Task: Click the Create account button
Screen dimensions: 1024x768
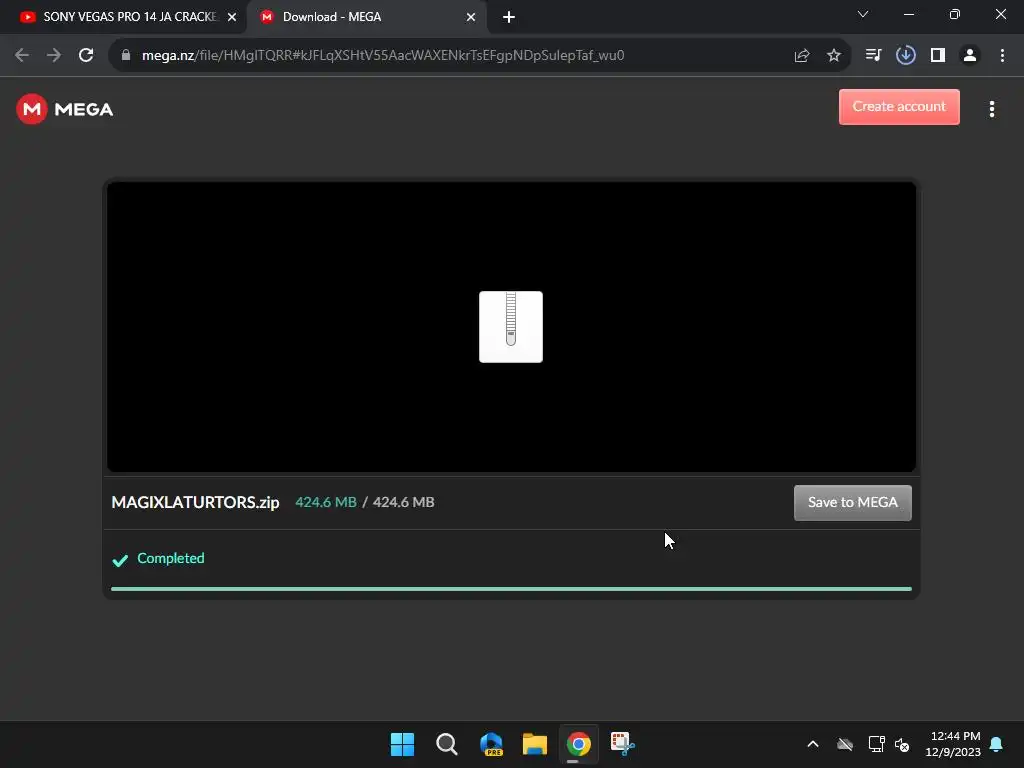Action: [x=899, y=106]
